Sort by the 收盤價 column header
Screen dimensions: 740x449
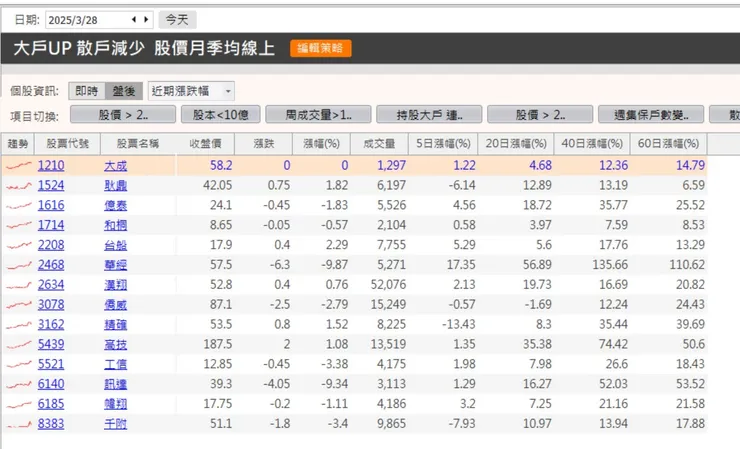205,144
